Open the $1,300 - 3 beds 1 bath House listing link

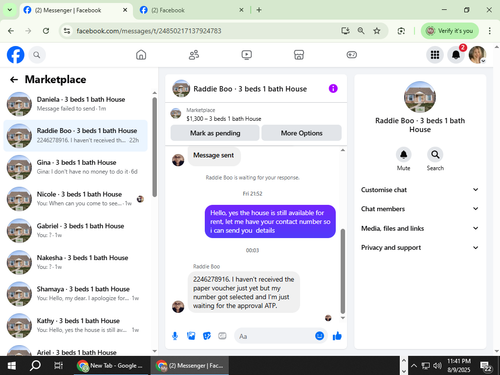pyautogui.click(x=224, y=119)
